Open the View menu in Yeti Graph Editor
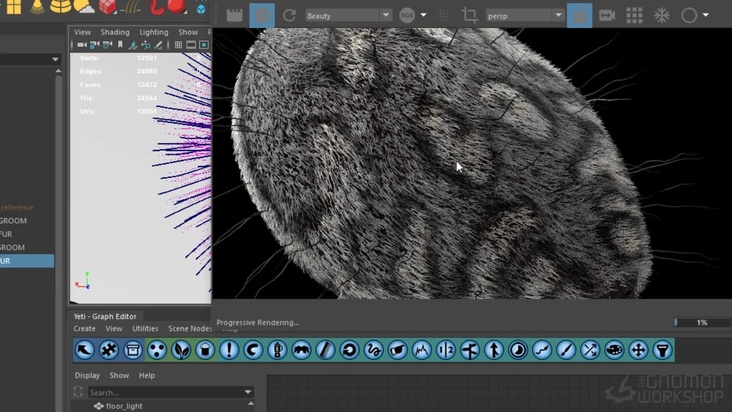 click(x=113, y=328)
